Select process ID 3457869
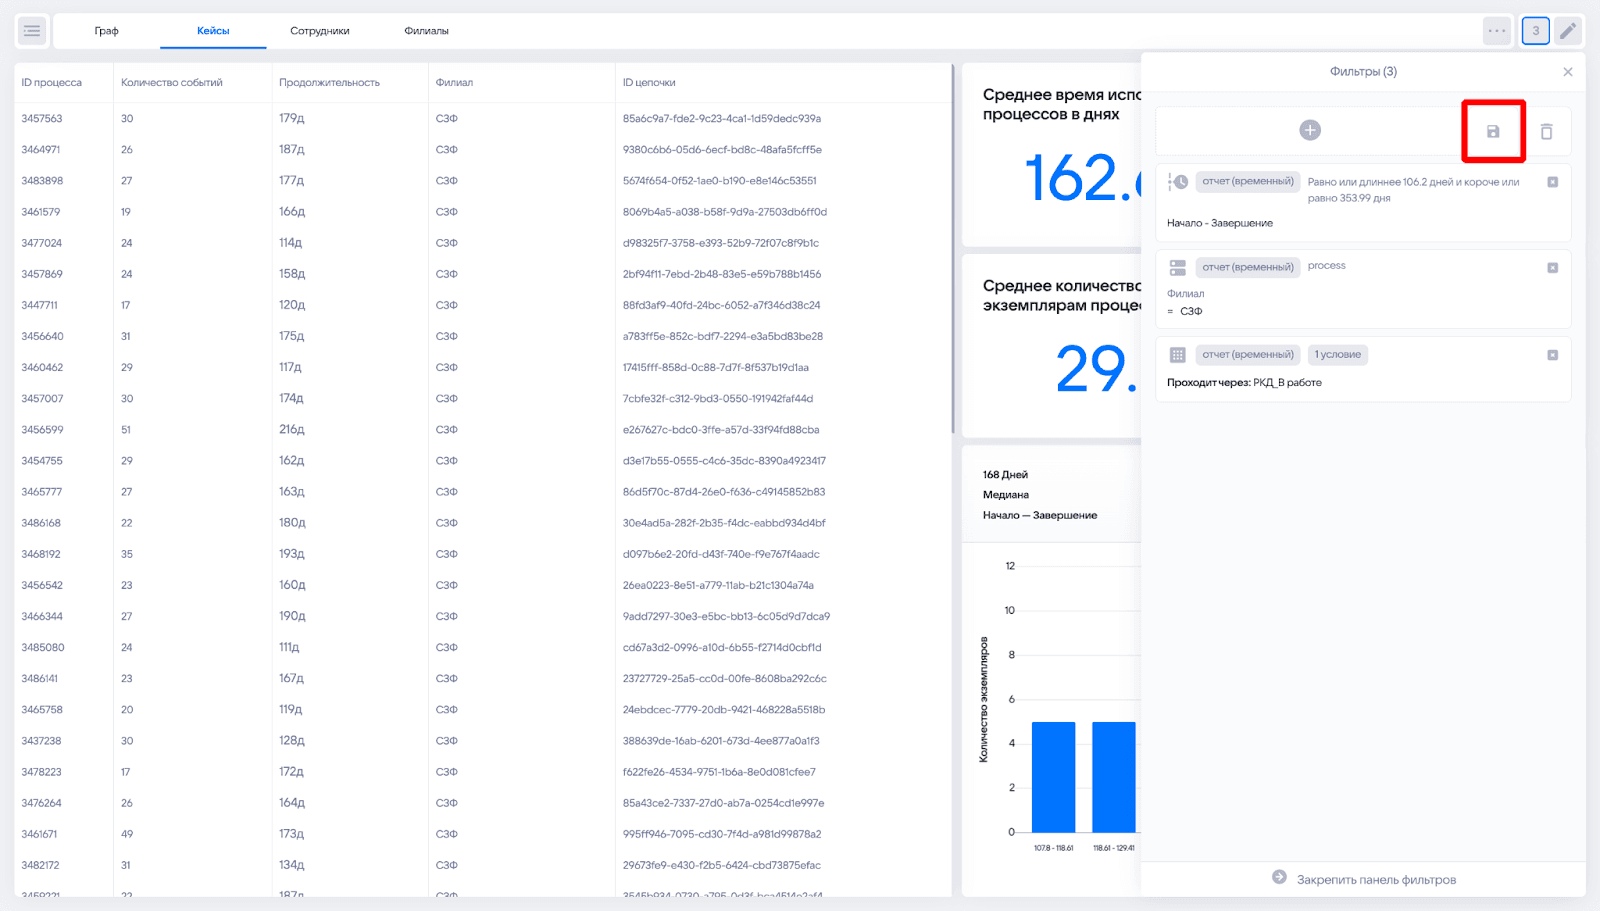The width and height of the screenshot is (1600, 911). (x=42, y=274)
